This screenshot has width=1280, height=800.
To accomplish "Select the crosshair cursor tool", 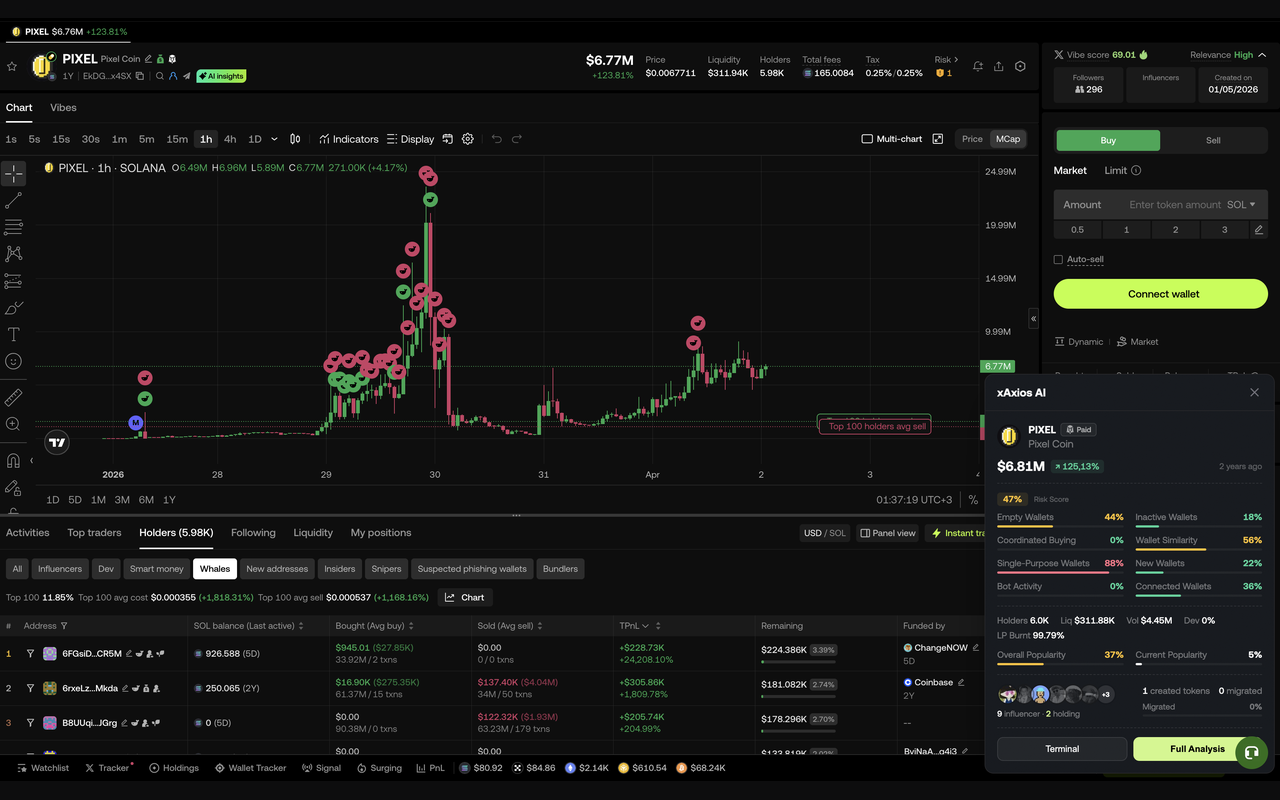I will click(13, 174).
